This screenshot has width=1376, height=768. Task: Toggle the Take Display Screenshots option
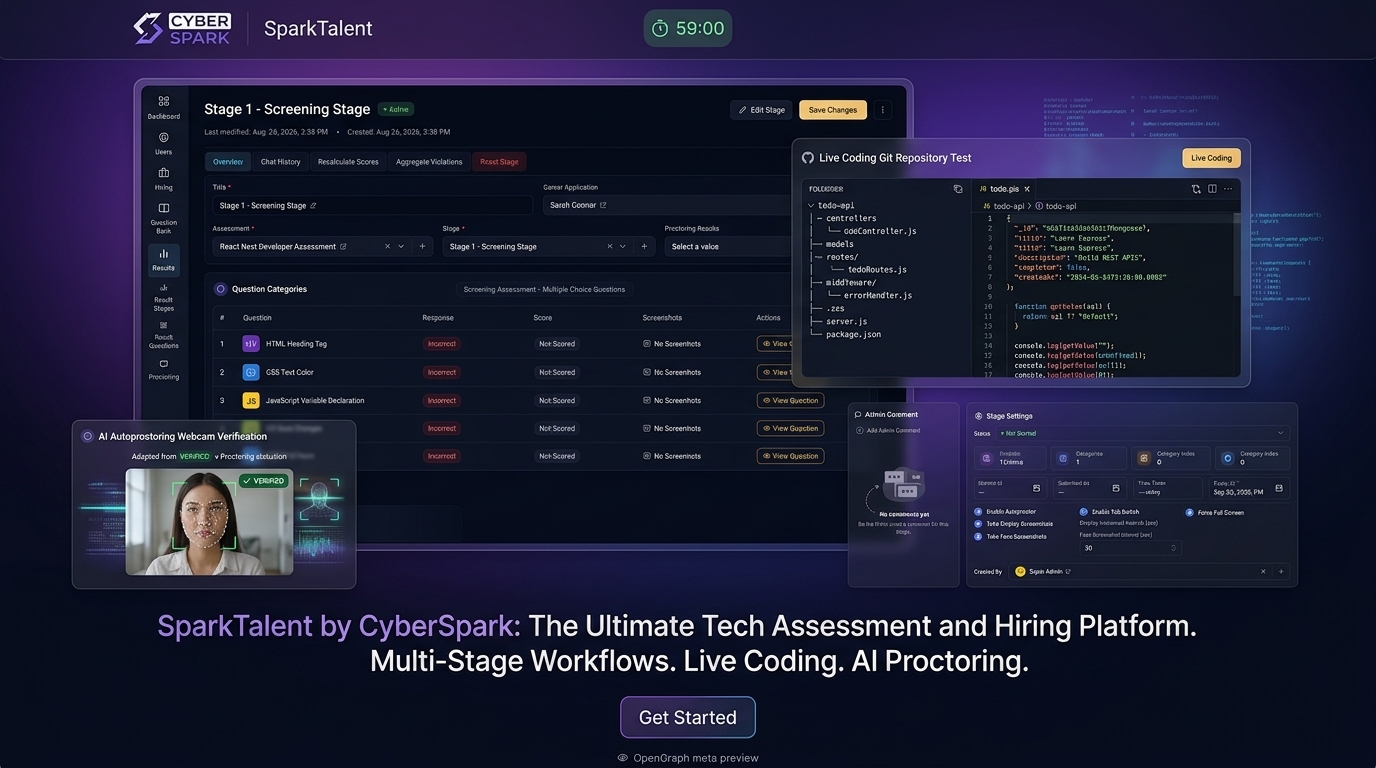pyautogui.click(x=978, y=524)
